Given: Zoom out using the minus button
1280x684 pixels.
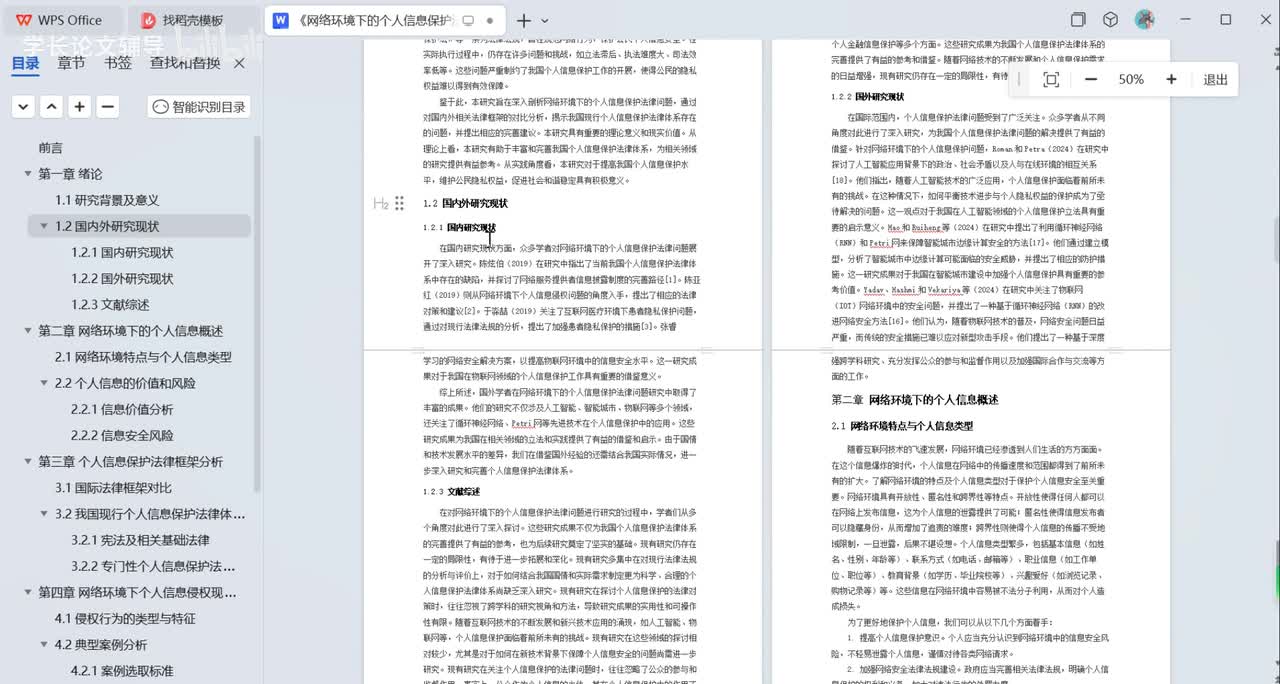Looking at the screenshot, I should coord(1091,80).
